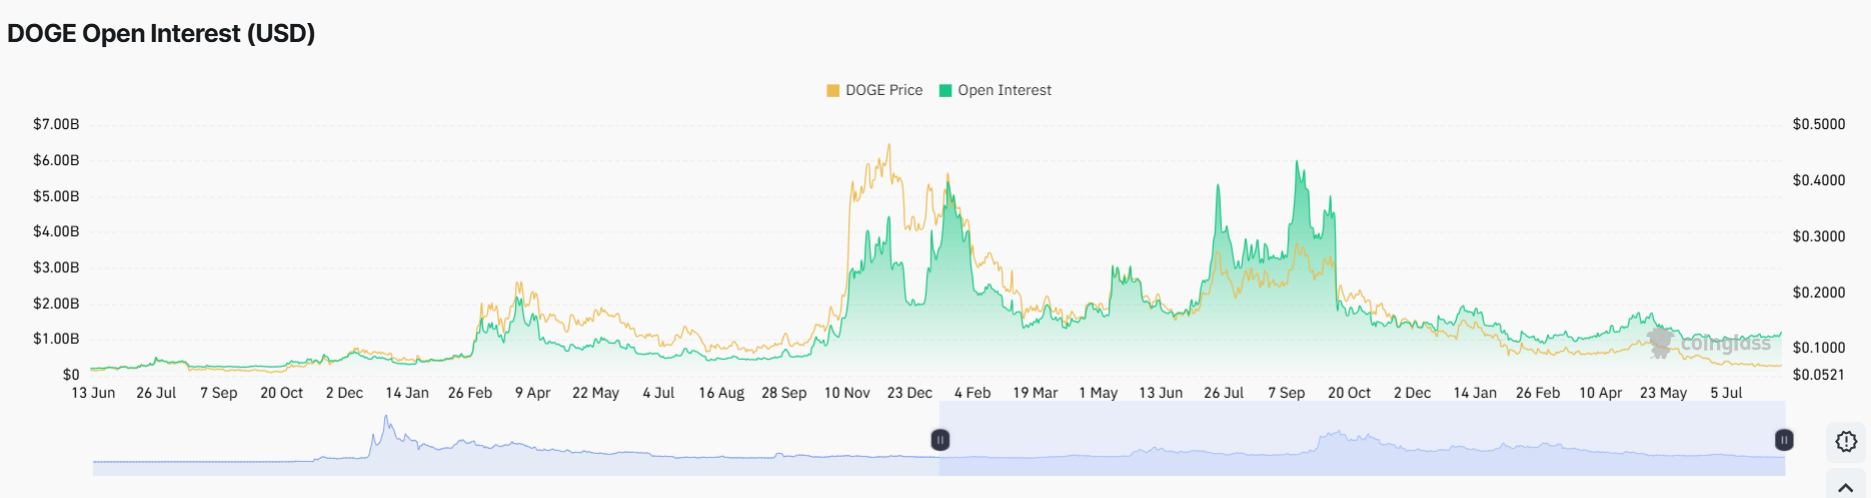Grab the right range slider handle
The height and width of the screenshot is (498, 1871).
pos(1784,439)
